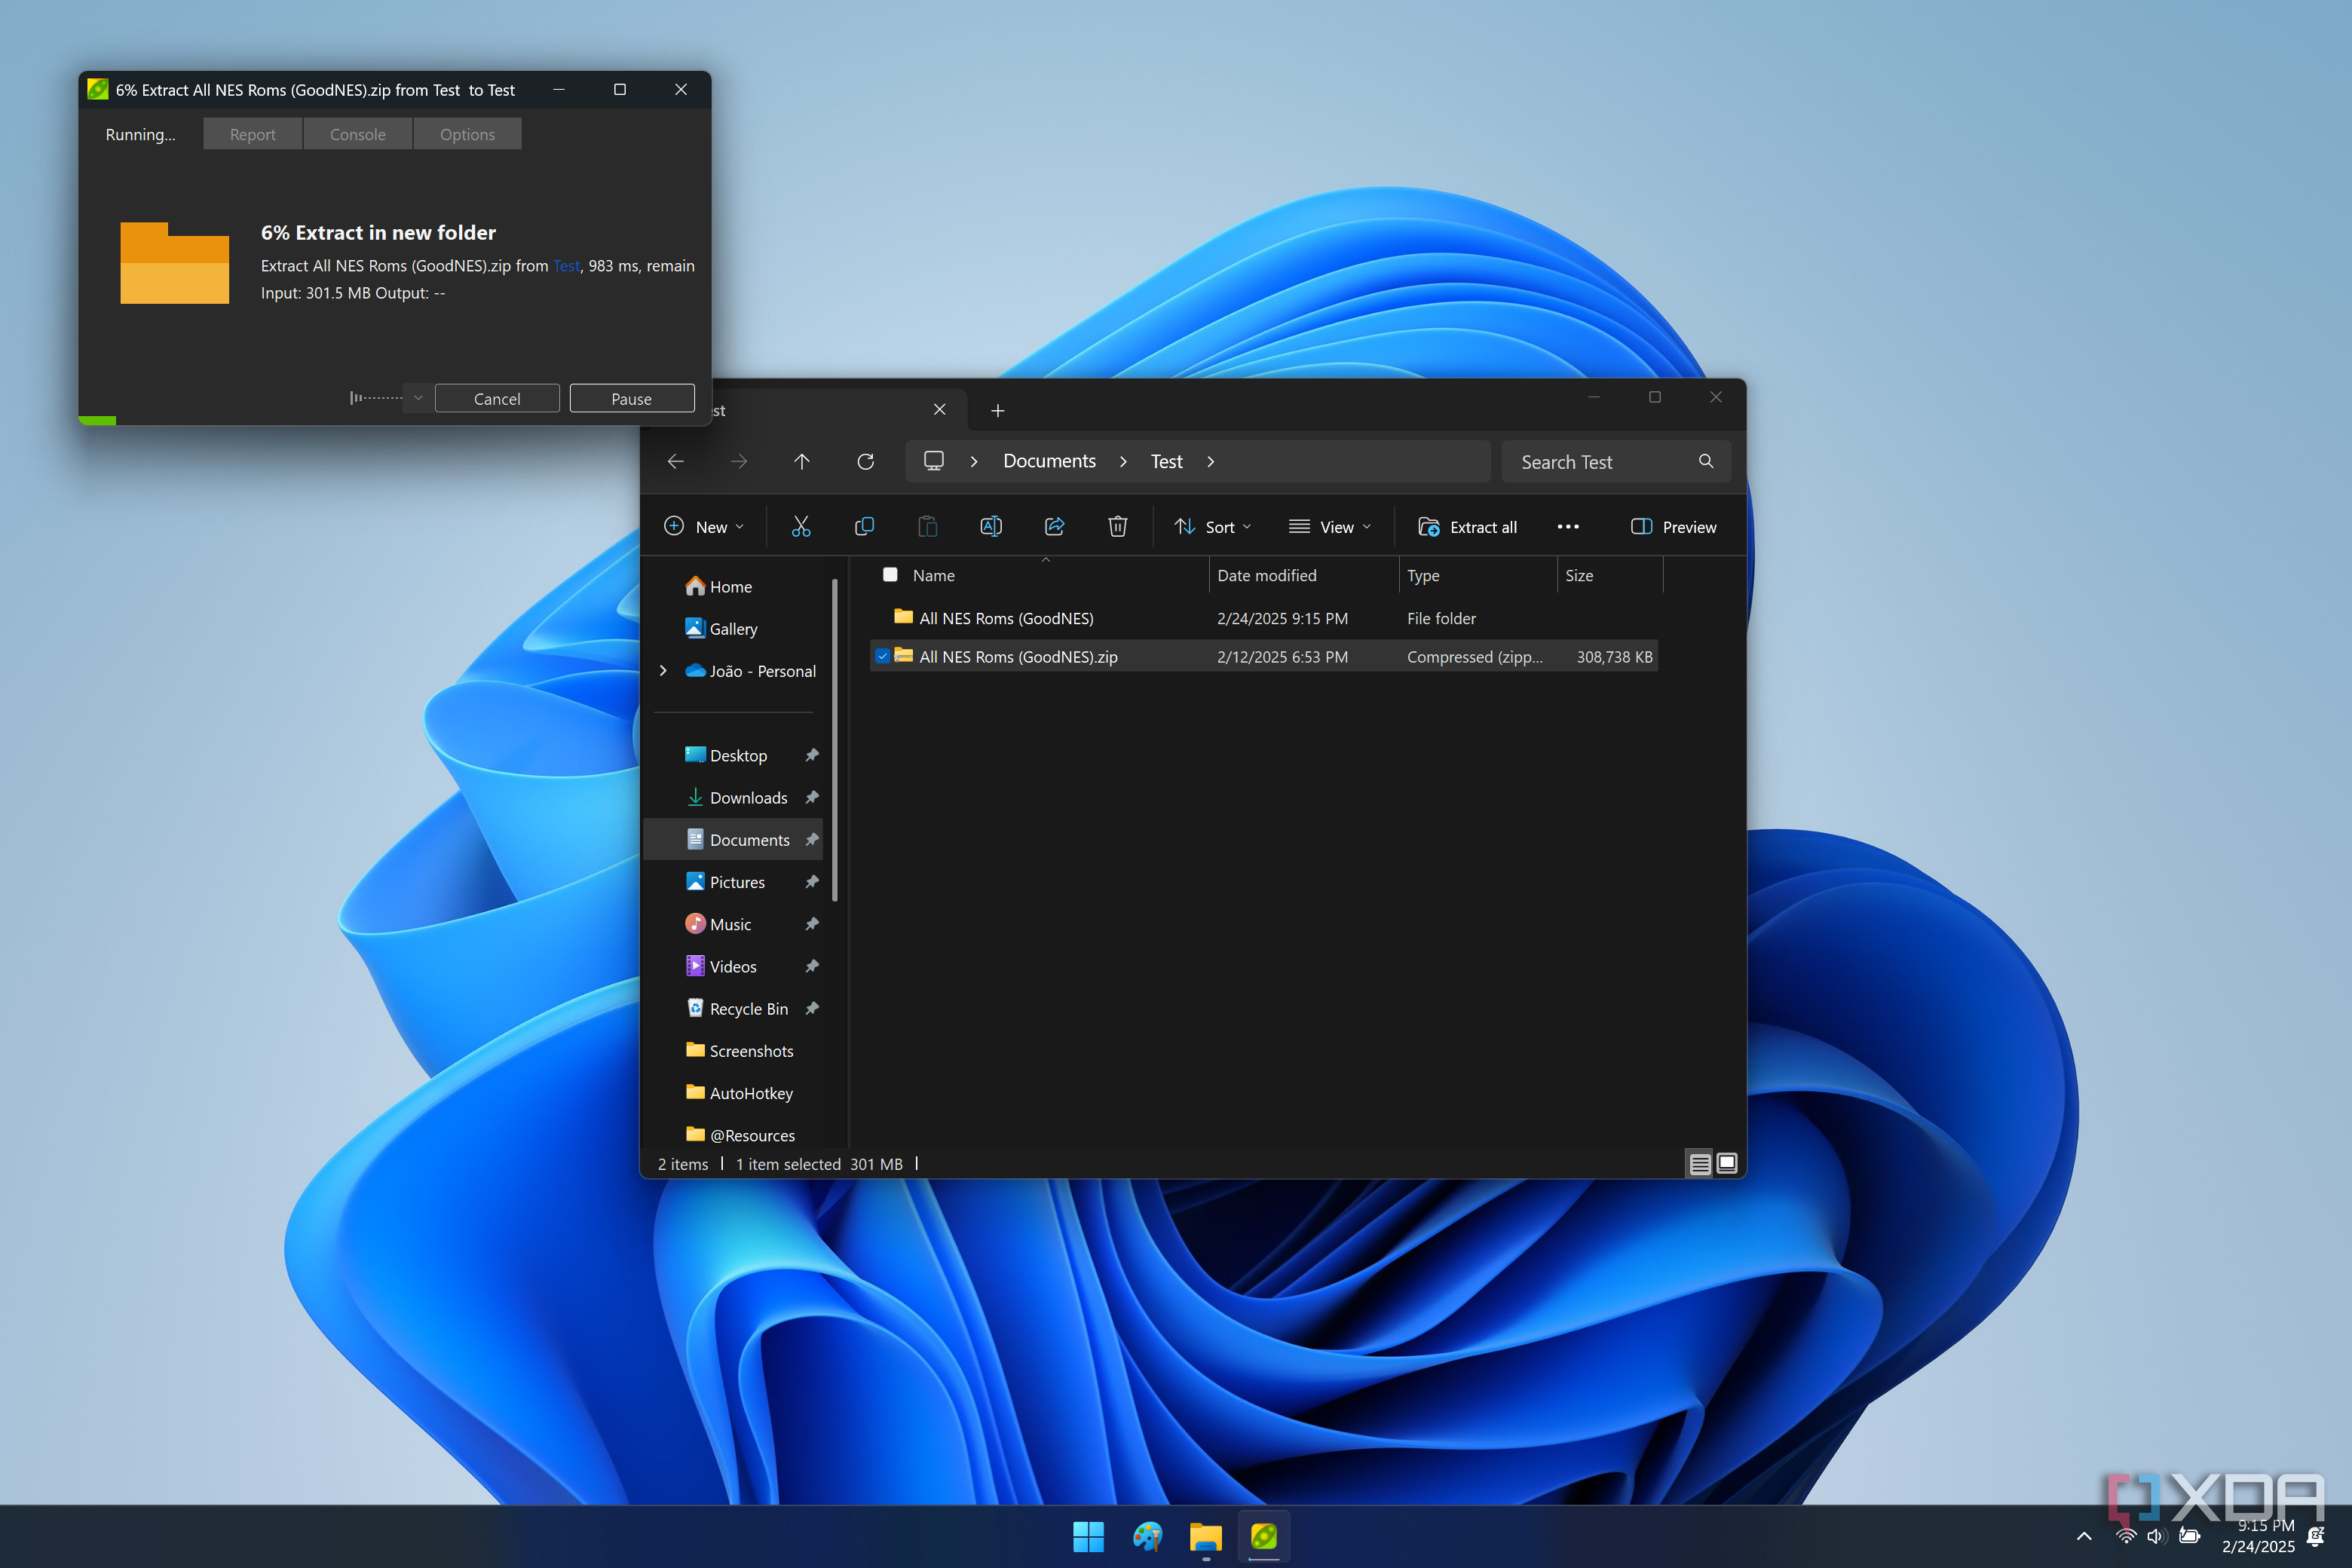Add a new tab with the plus icon

998,411
